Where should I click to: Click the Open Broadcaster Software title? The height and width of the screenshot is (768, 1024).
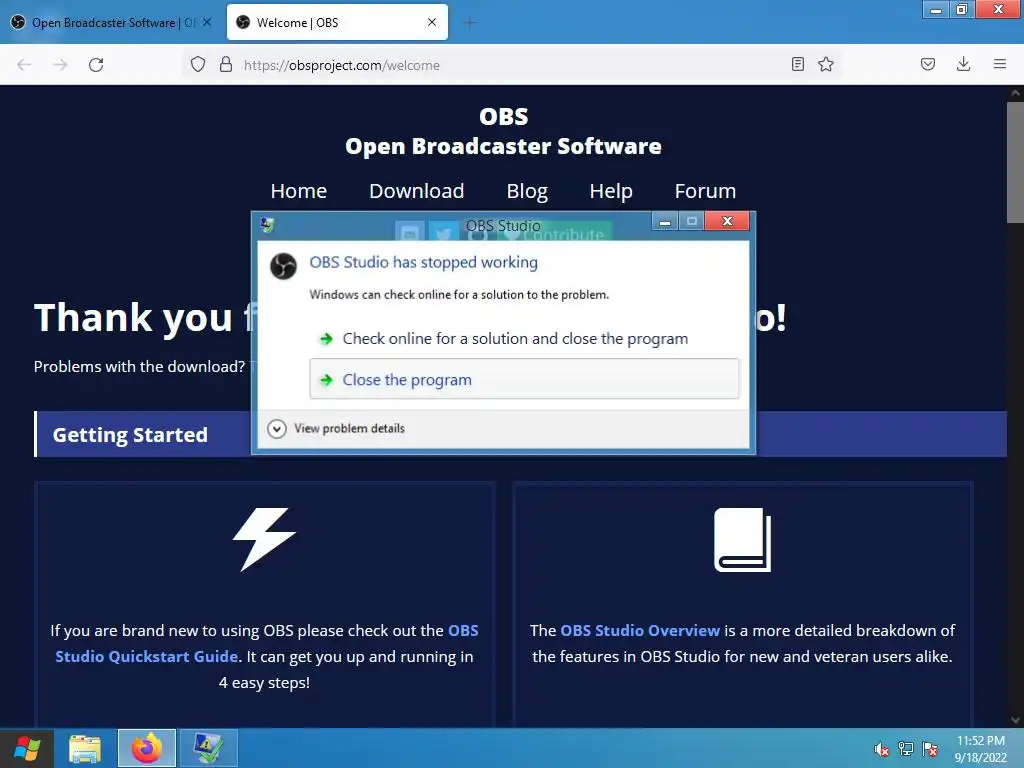(503, 146)
